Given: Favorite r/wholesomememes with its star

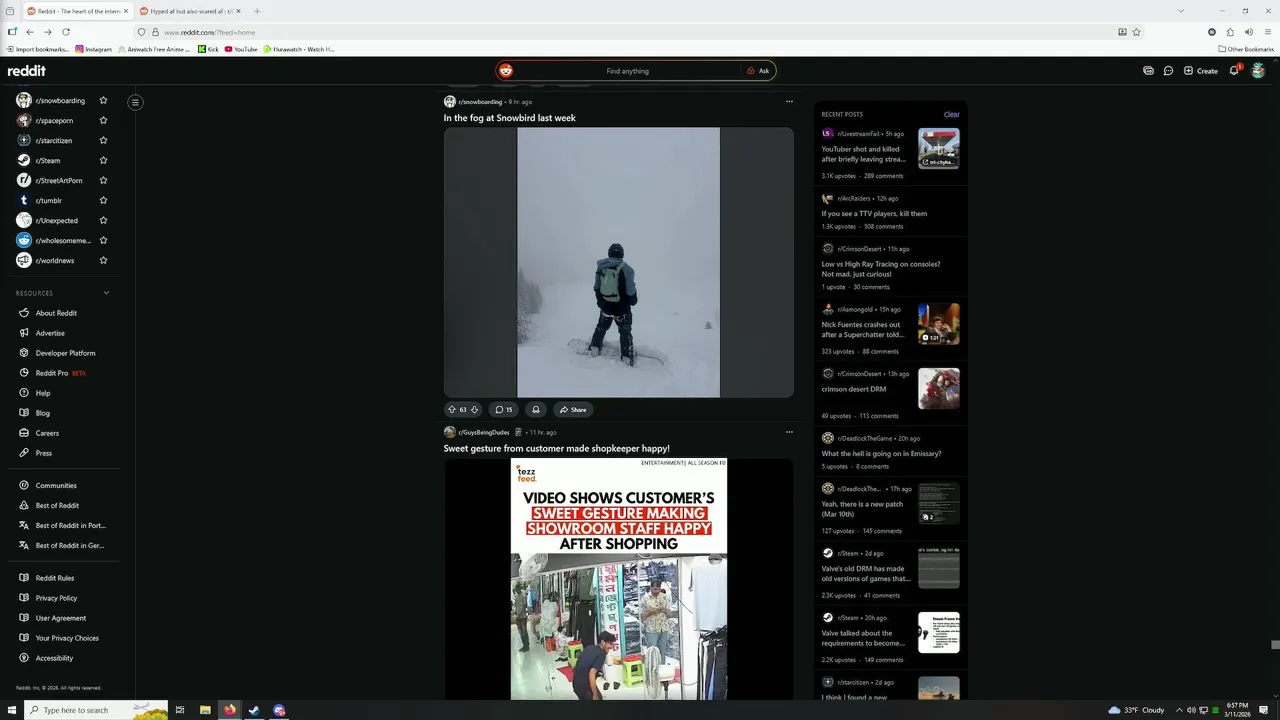Looking at the screenshot, I should pos(103,241).
